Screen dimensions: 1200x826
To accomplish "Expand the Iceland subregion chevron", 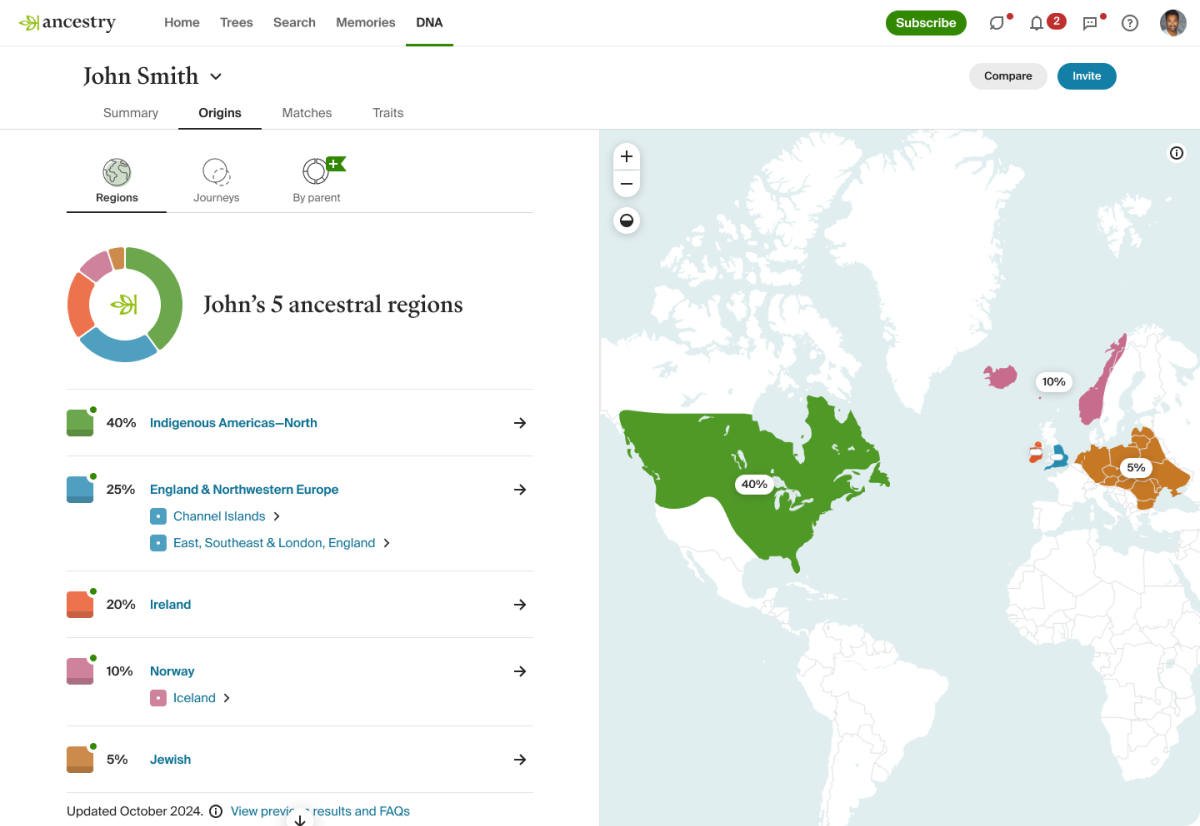I will [x=227, y=698].
